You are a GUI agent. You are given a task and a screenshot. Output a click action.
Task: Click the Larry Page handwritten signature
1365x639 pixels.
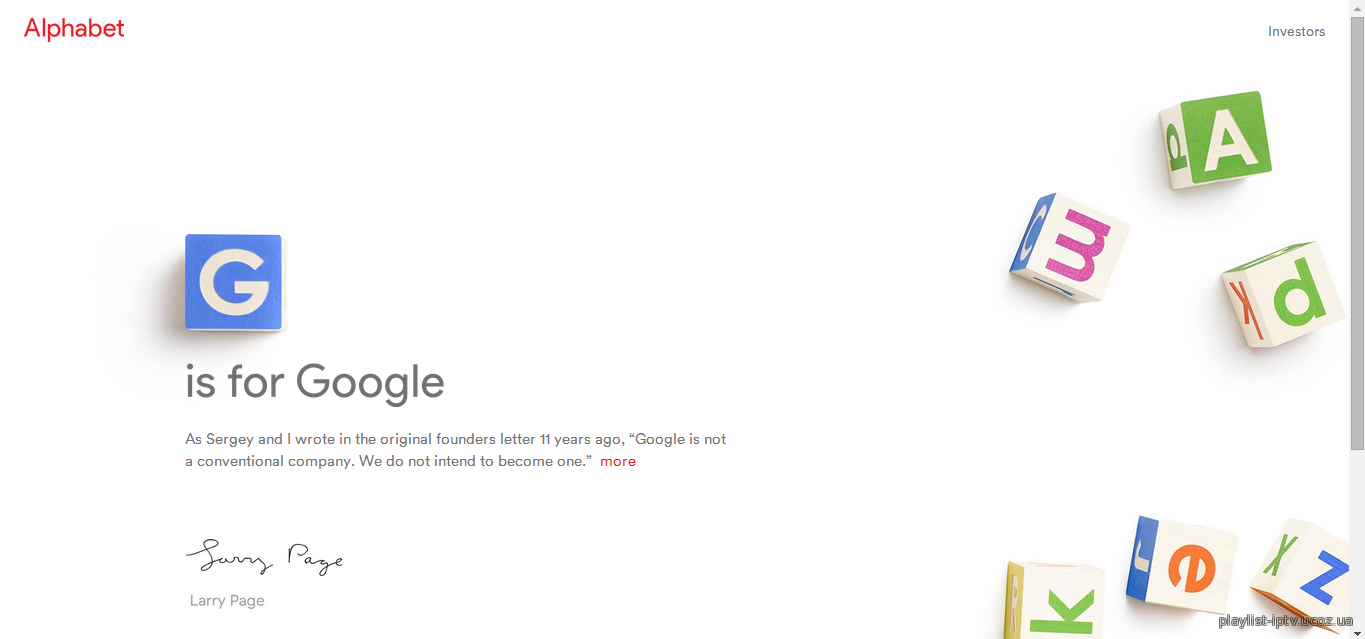tap(264, 556)
